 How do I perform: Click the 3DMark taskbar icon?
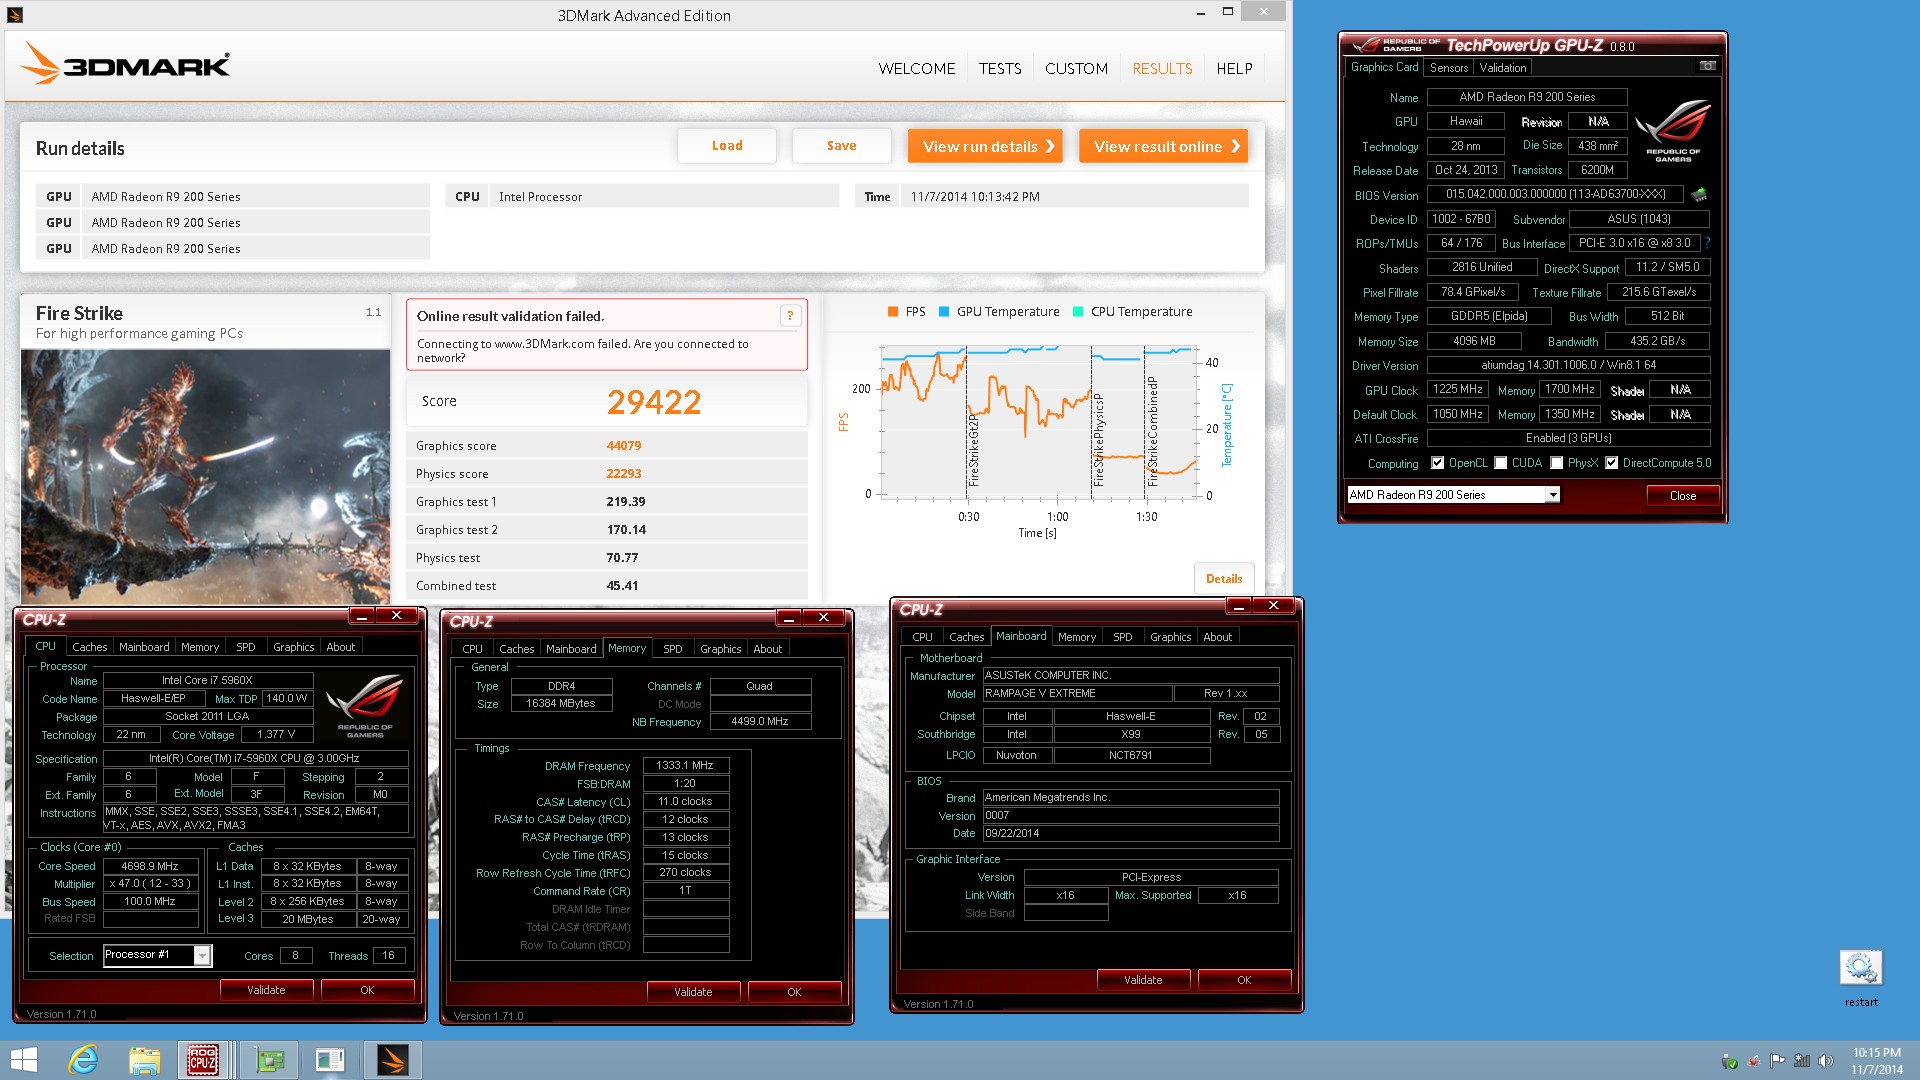[x=392, y=1060]
